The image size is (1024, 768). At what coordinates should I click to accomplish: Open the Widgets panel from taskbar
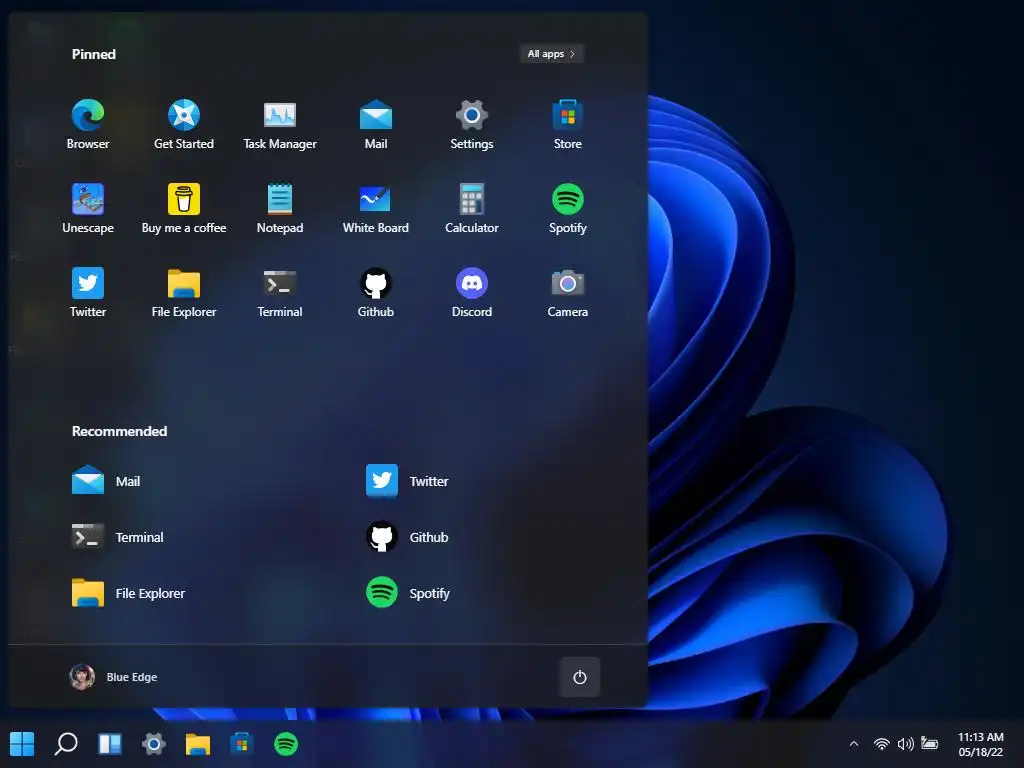110,744
